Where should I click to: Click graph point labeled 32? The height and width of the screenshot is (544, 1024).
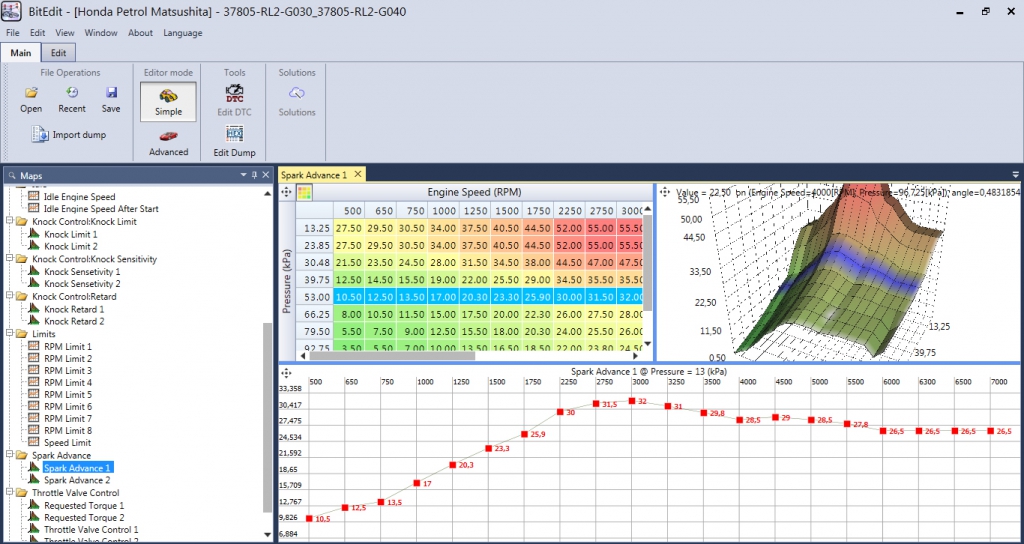coord(632,400)
